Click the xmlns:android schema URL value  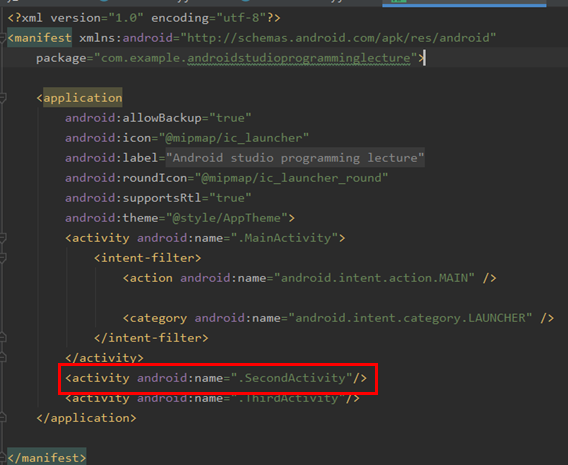click(x=338, y=38)
